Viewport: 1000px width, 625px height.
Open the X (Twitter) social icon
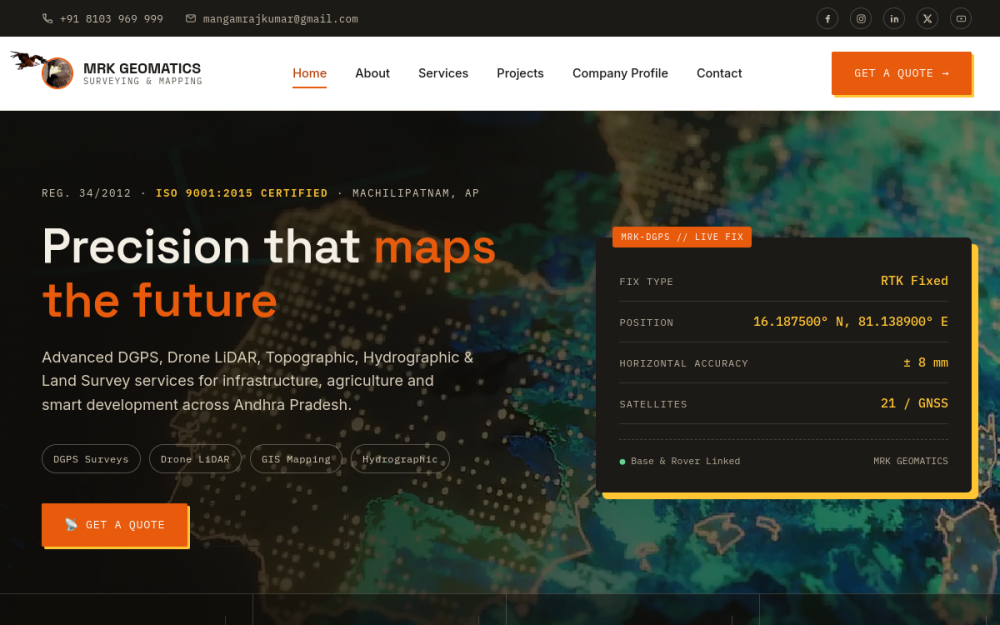pos(927,18)
